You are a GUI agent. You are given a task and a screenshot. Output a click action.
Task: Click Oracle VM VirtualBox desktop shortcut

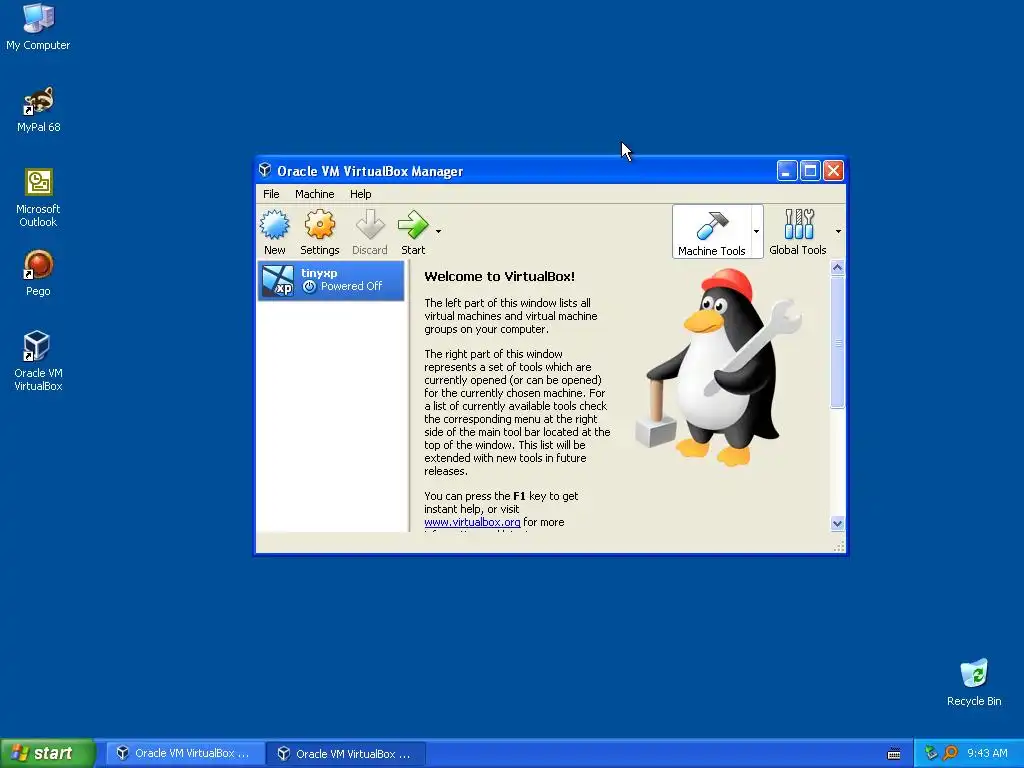(38, 360)
